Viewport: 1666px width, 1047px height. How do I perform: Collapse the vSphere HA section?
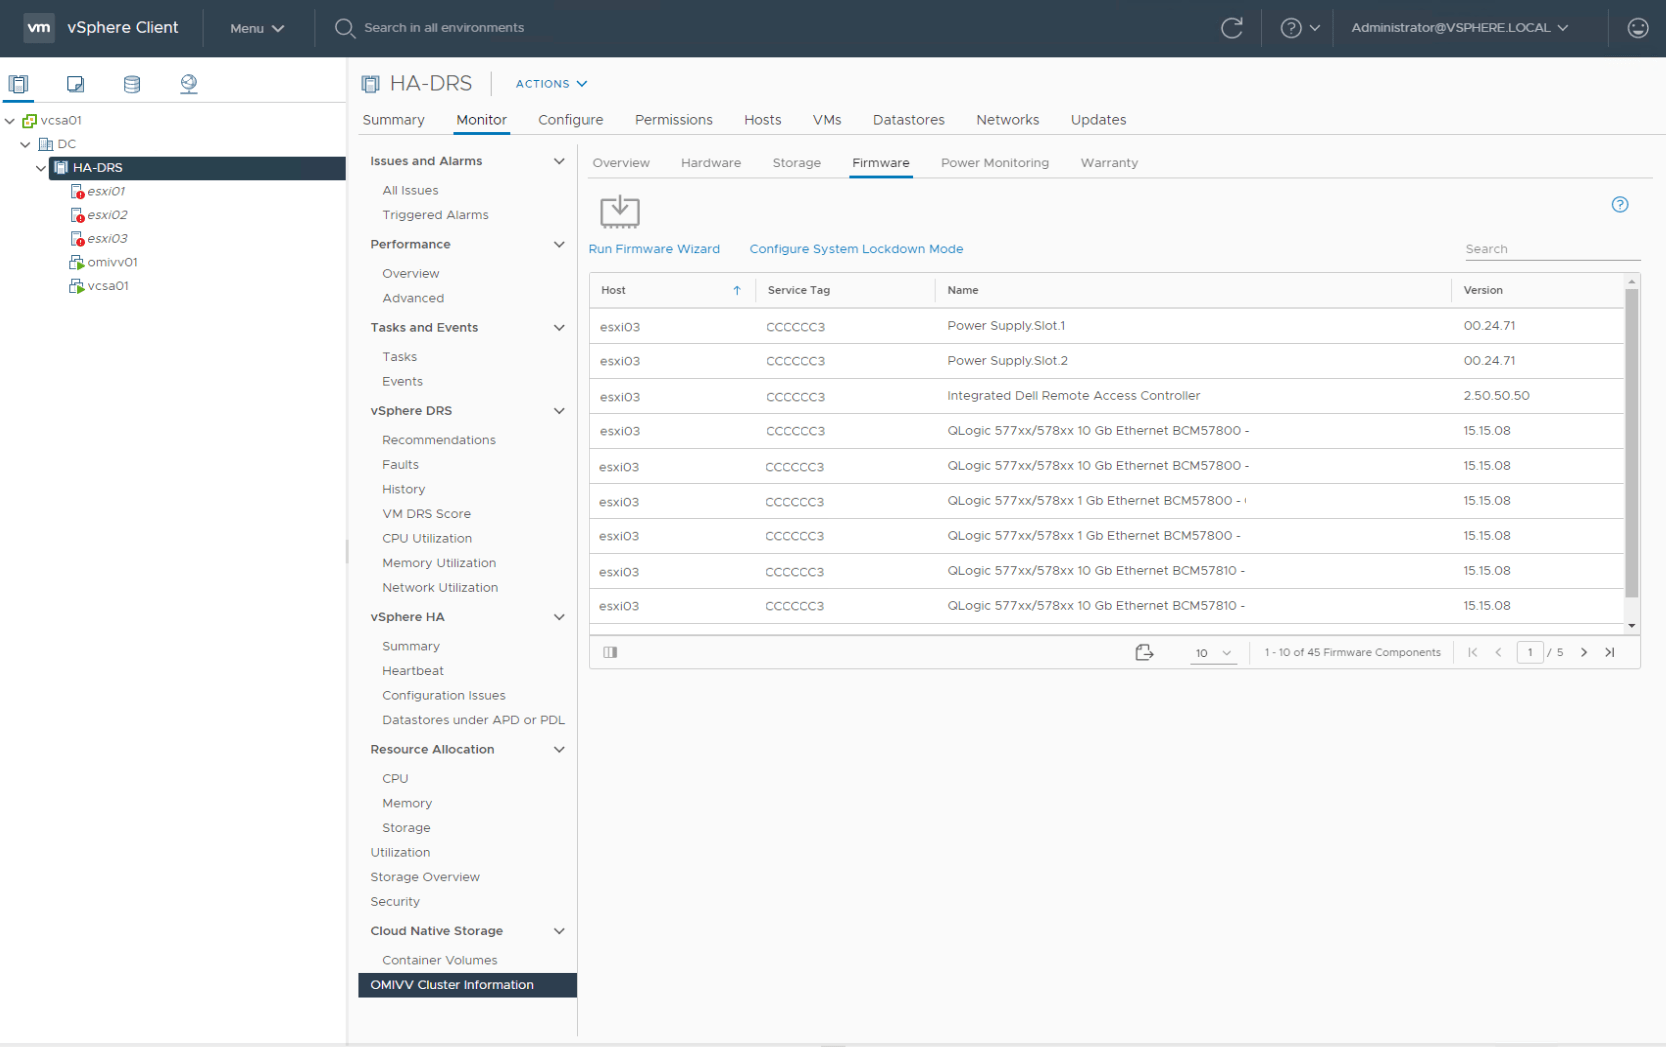point(559,617)
